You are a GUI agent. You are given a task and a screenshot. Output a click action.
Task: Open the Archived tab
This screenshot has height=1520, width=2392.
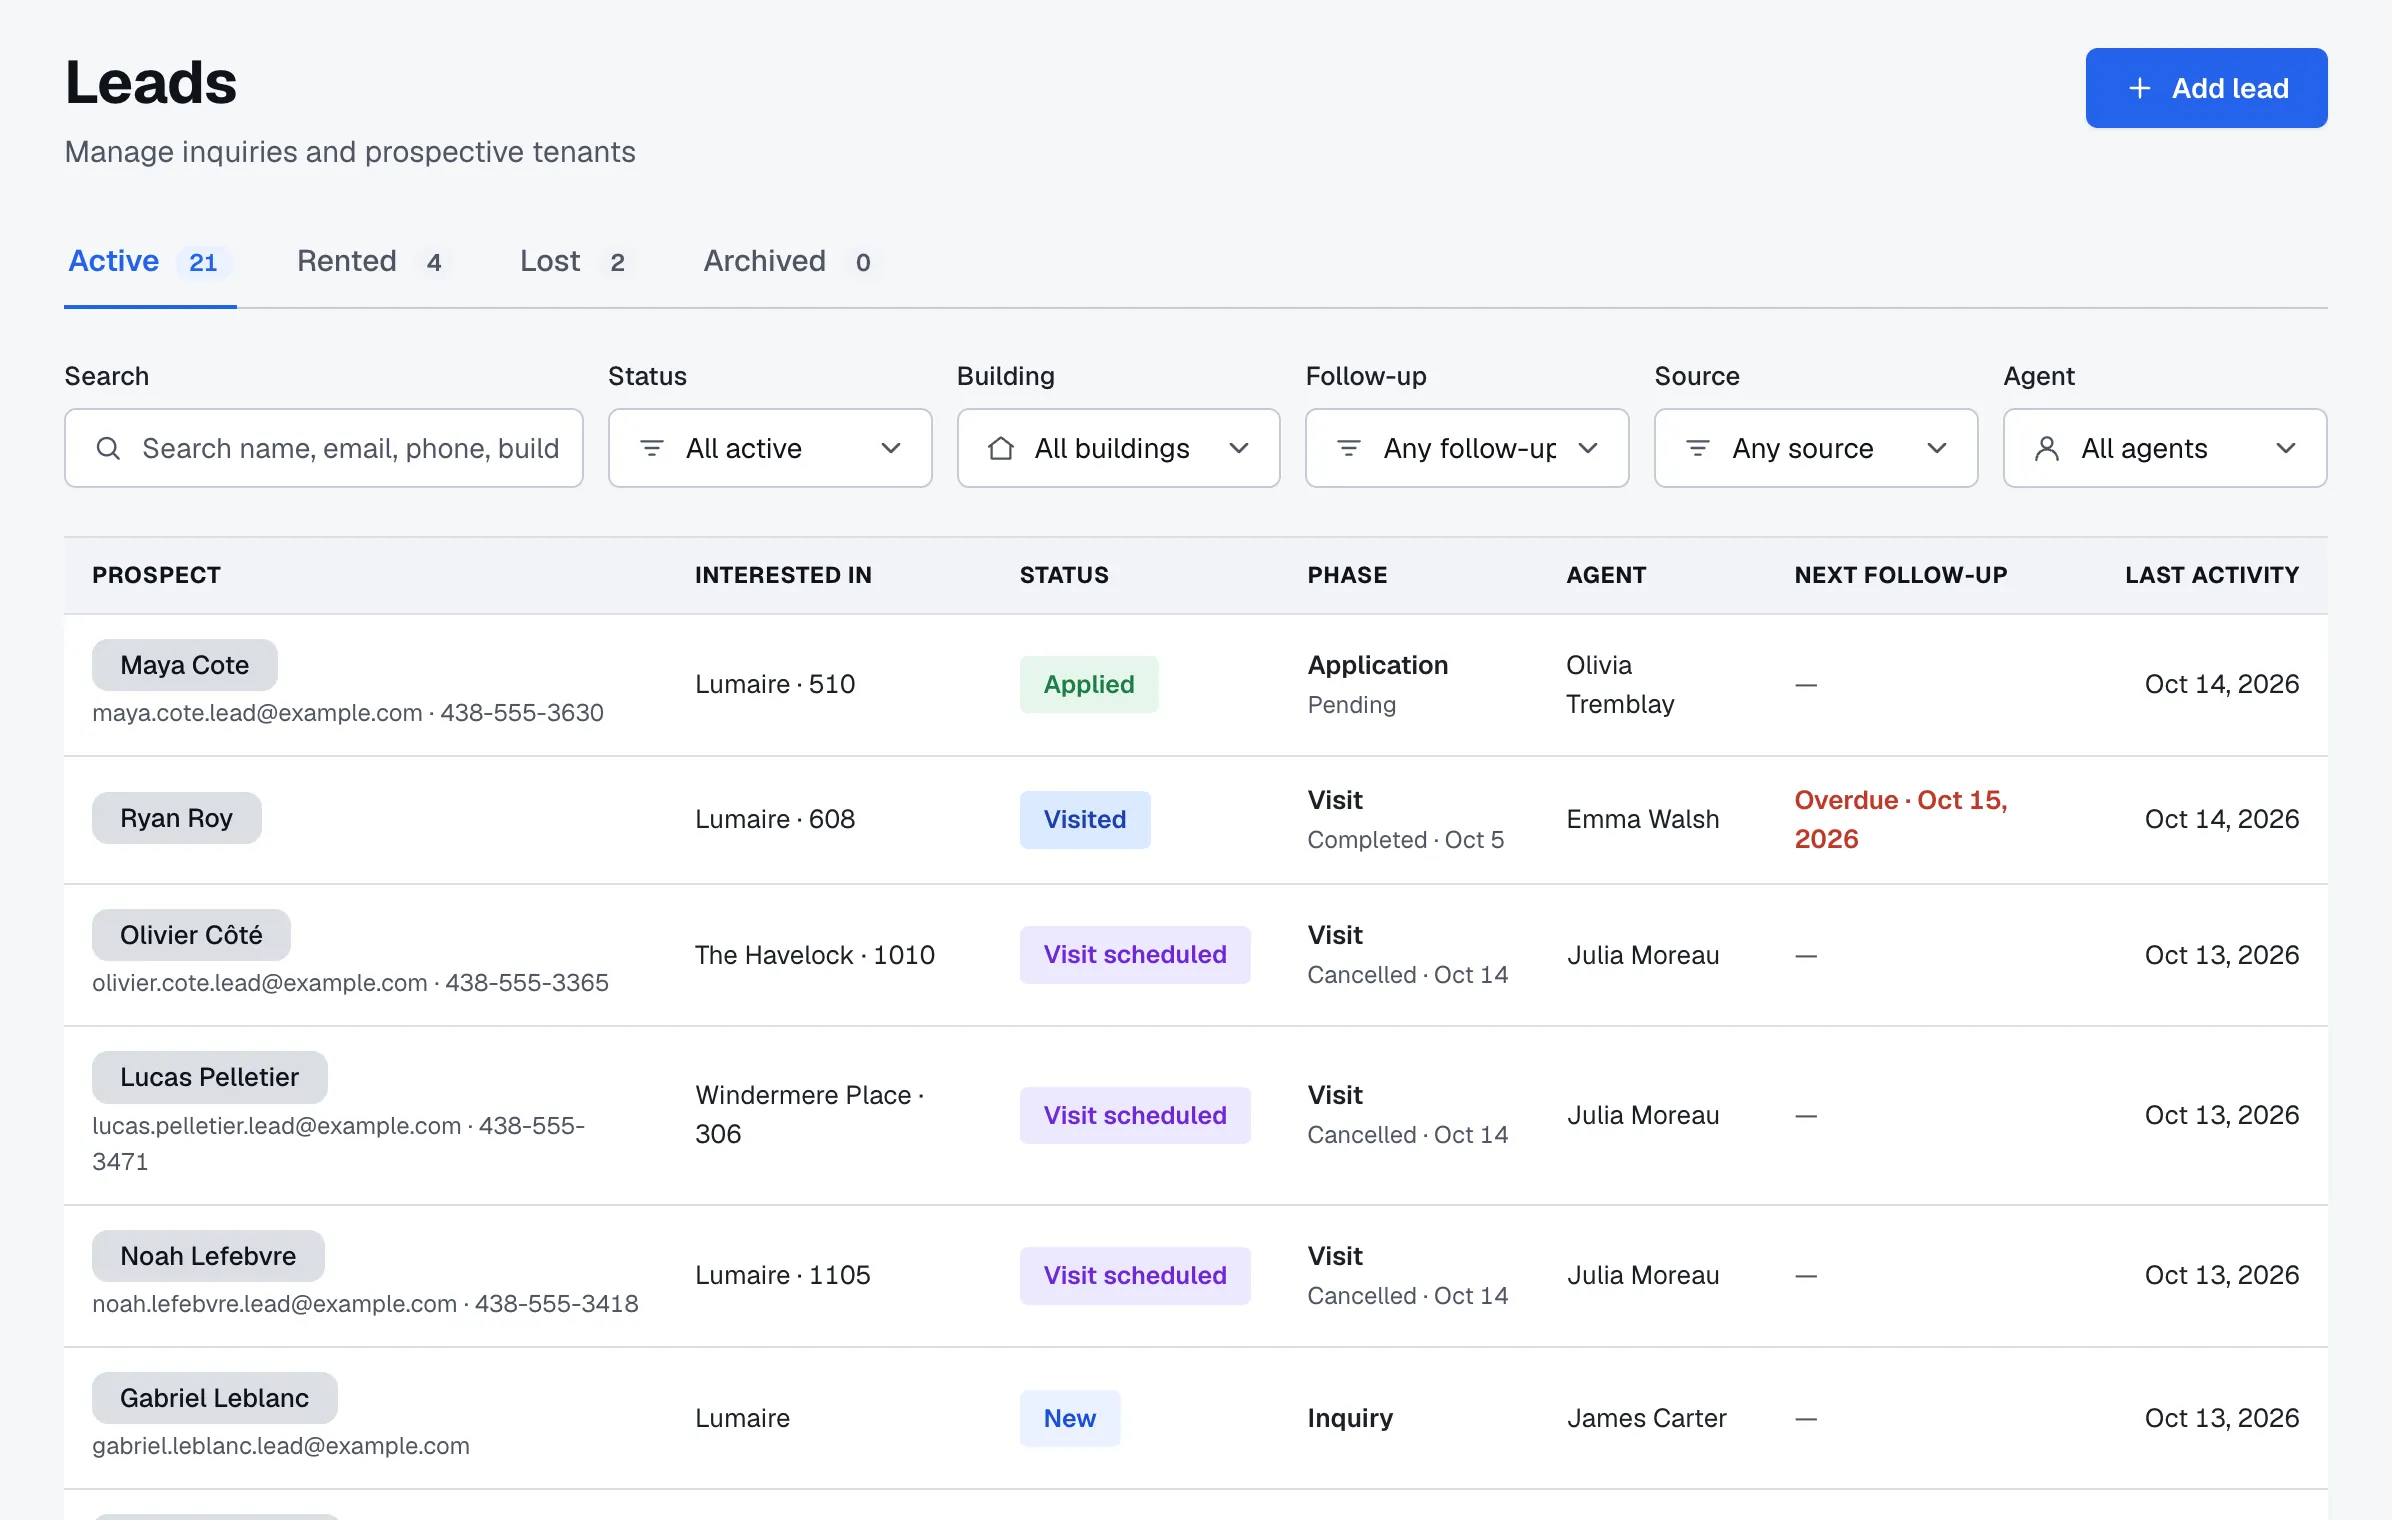pyautogui.click(x=791, y=261)
